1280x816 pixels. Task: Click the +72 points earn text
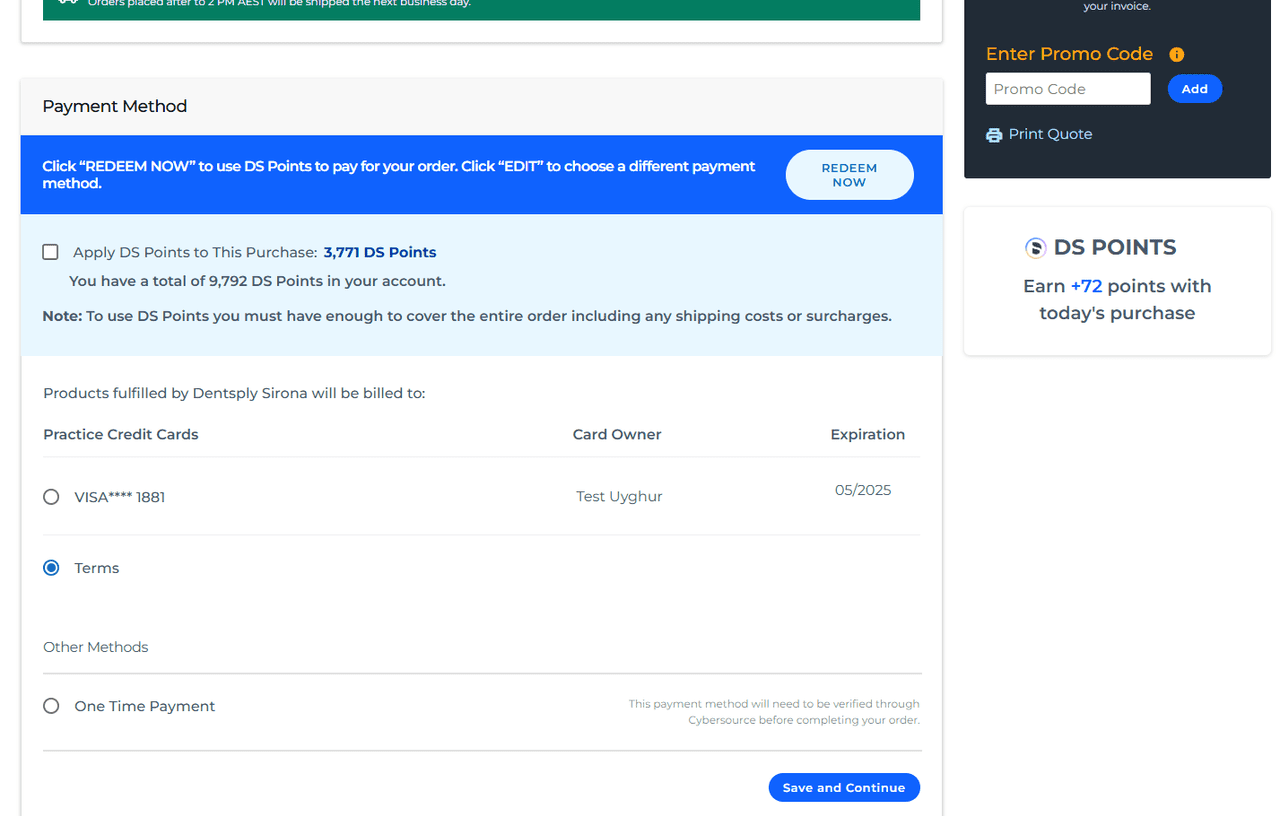pos(1086,286)
